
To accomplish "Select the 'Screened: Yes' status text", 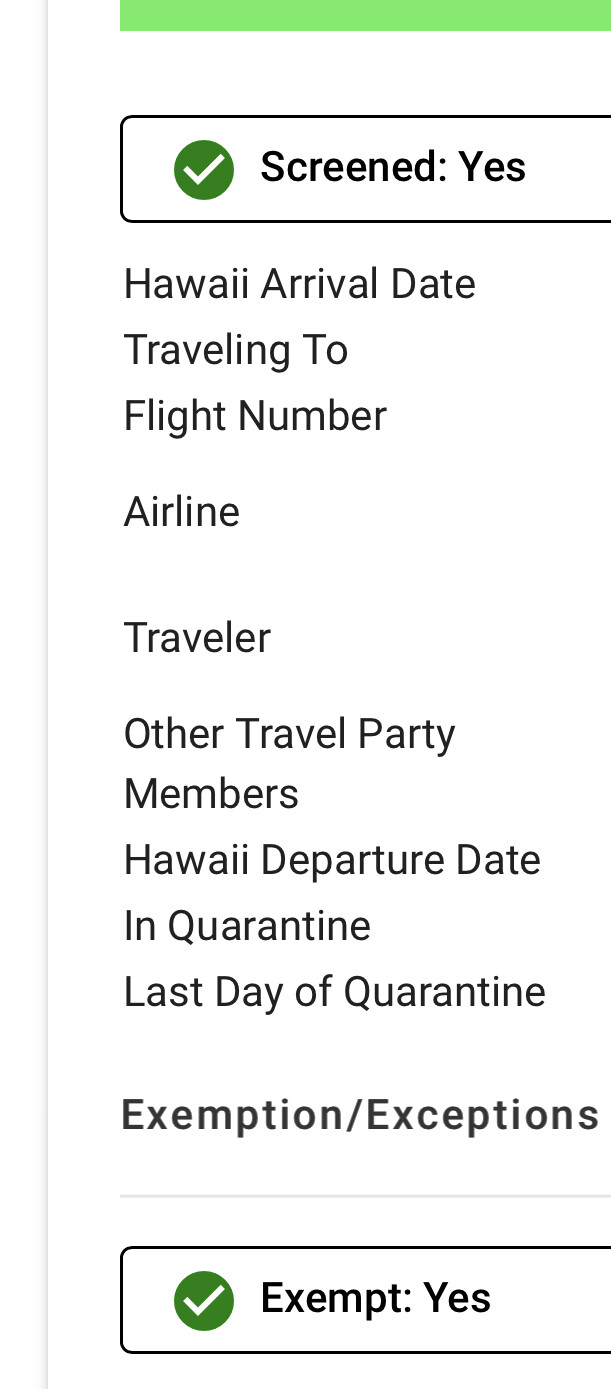I will pos(392,167).
